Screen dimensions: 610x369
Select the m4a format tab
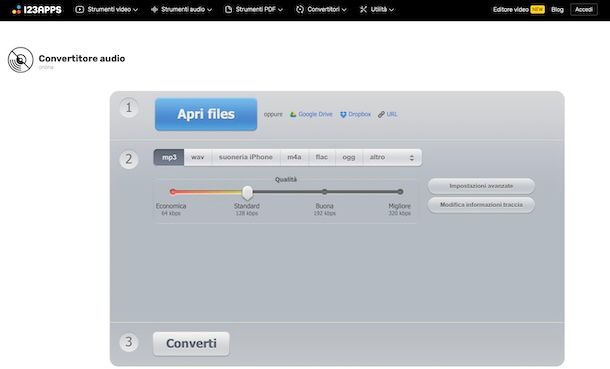(x=294, y=157)
